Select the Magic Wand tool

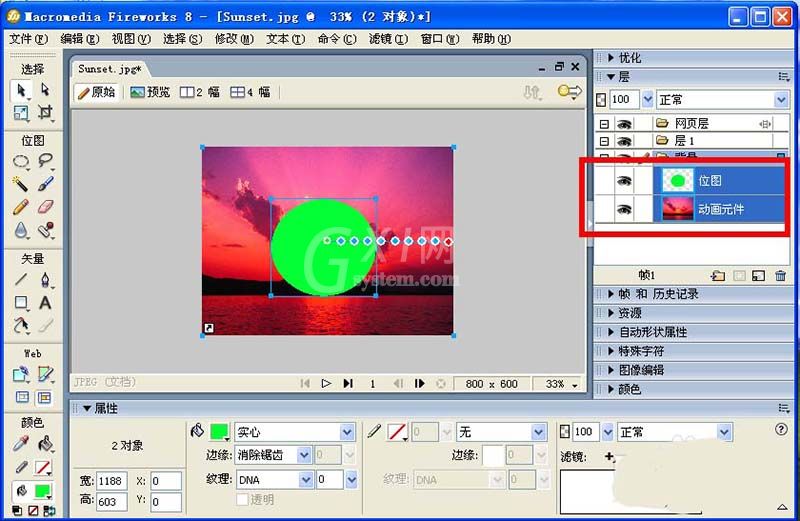pos(21,184)
